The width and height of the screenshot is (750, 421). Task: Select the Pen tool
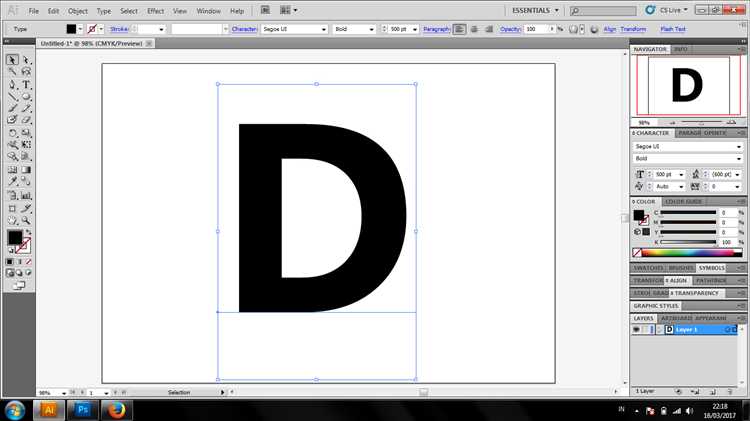12,85
